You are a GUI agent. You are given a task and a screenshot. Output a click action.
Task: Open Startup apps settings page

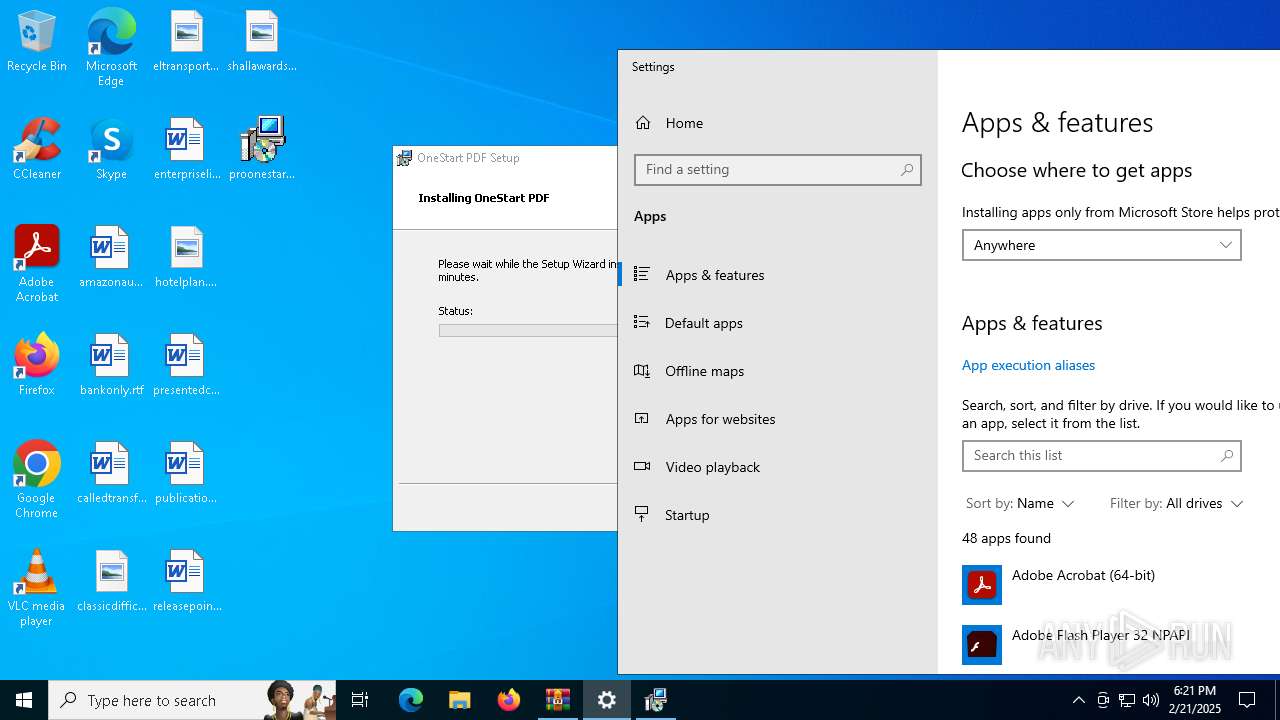(778, 514)
